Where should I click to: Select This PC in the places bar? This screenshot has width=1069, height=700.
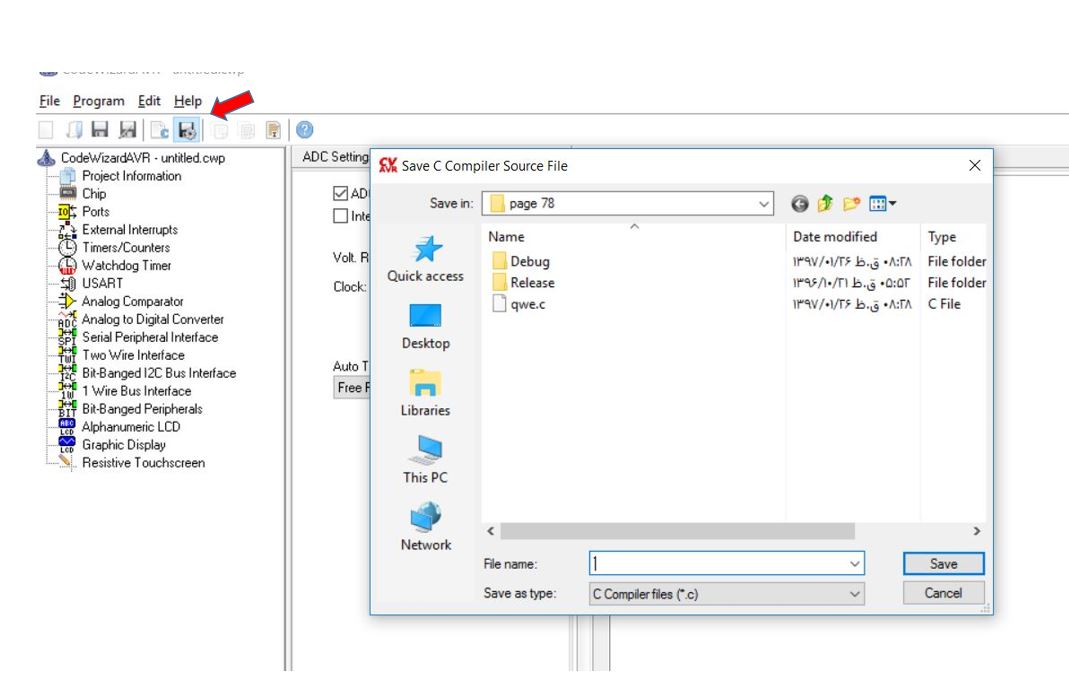click(x=425, y=460)
